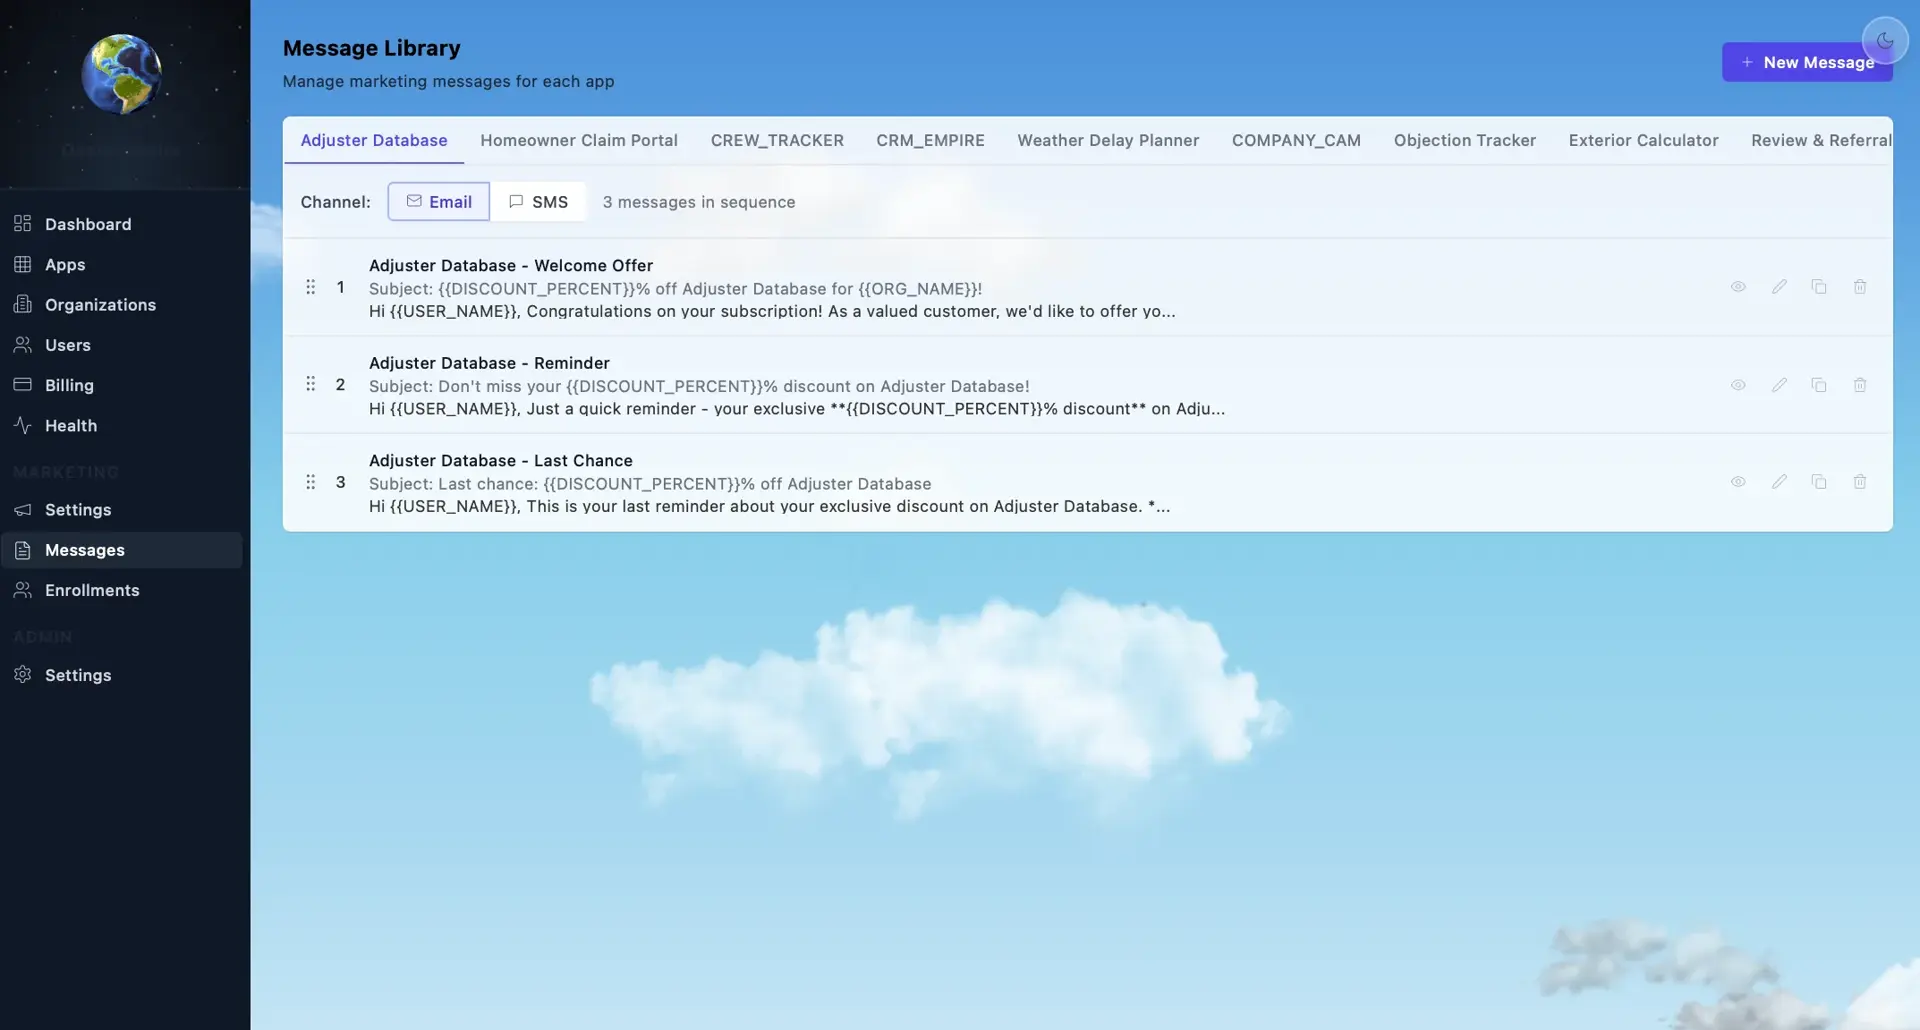Grab the drag handle for Welcome Offer row
Screen dimensions: 1920x1030
pos(310,287)
